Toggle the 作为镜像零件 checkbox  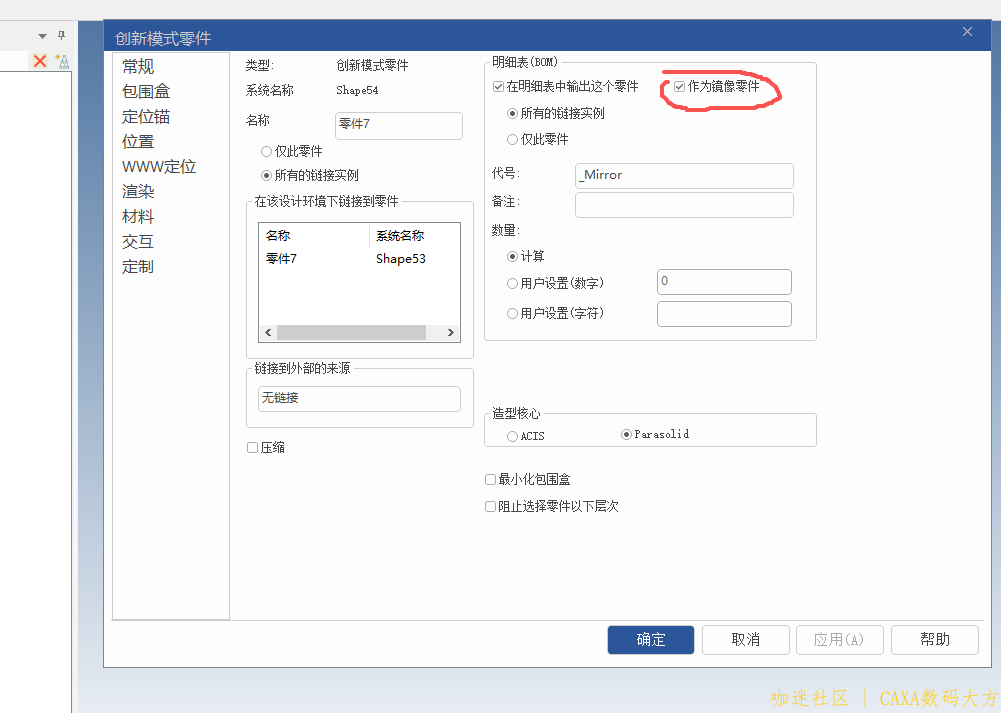click(x=679, y=87)
